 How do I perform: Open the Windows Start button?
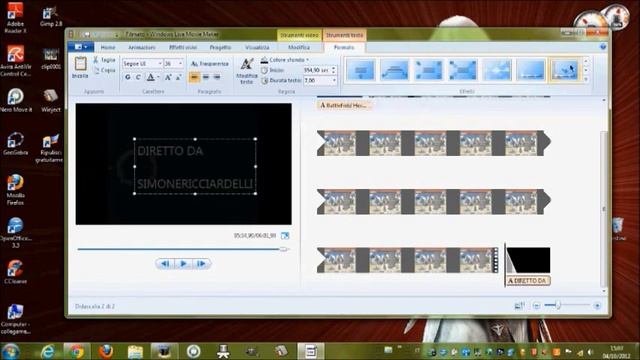pos(11,351)
